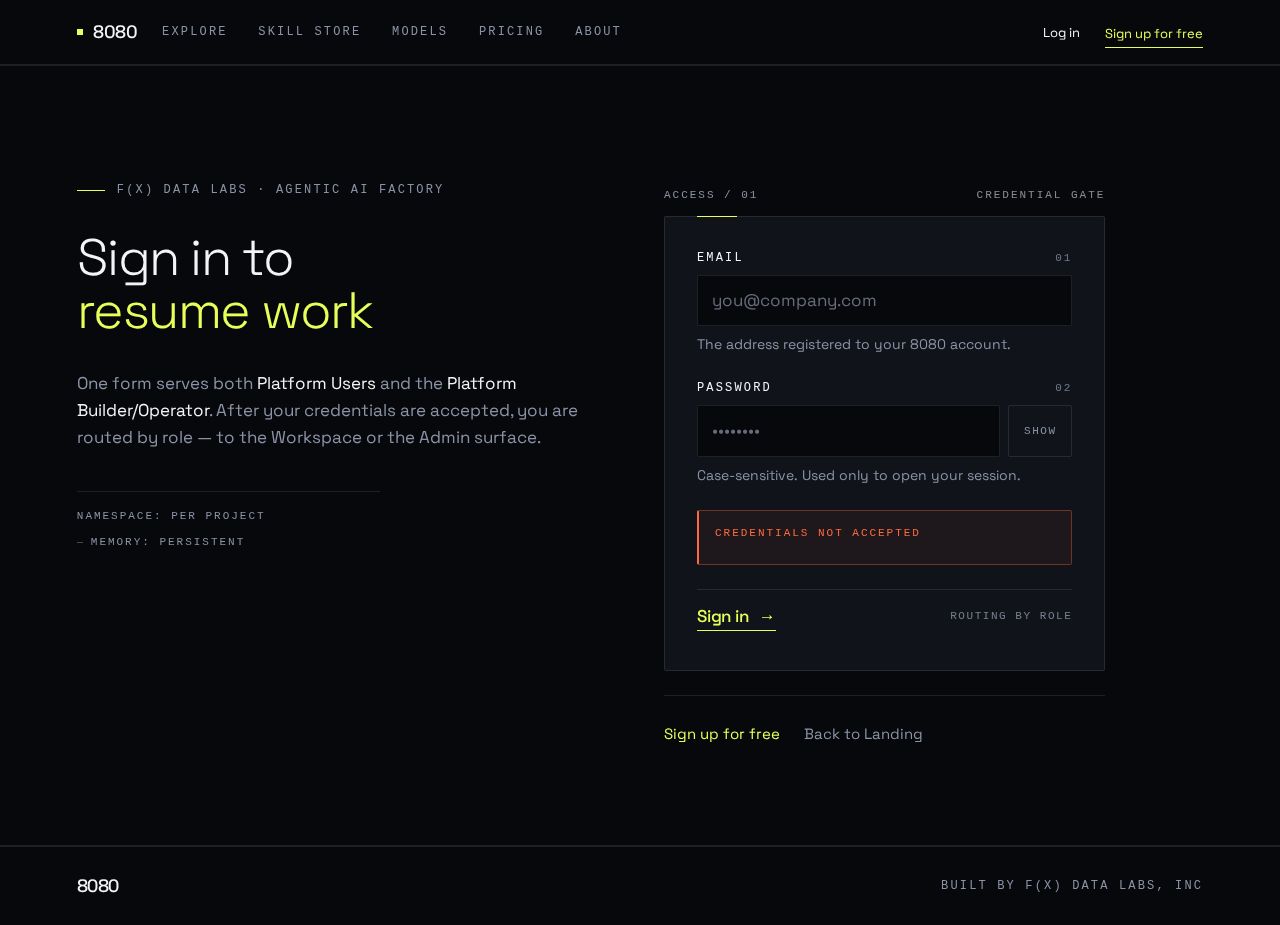Select the Credential Gate label
This screenshot has width=1280, height=925.
[1041, 195]
